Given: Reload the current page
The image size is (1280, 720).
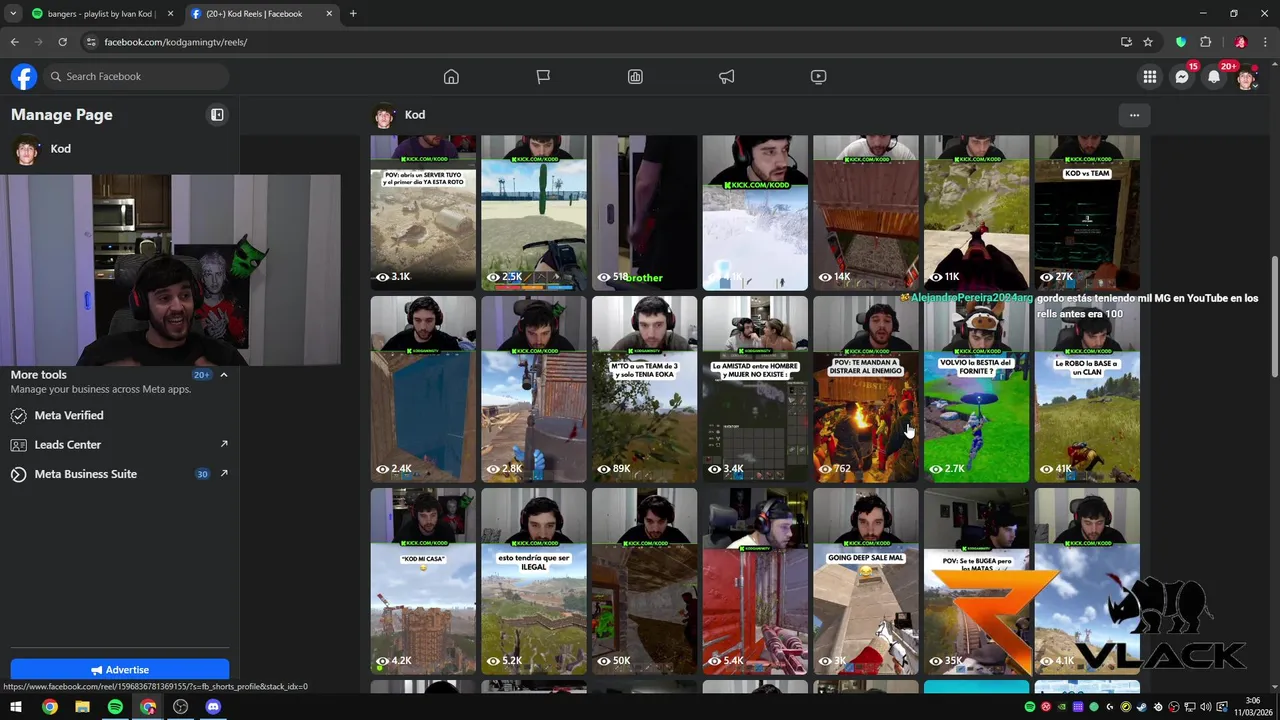Looking at the screenshot, I should click(x=62, y=42).
